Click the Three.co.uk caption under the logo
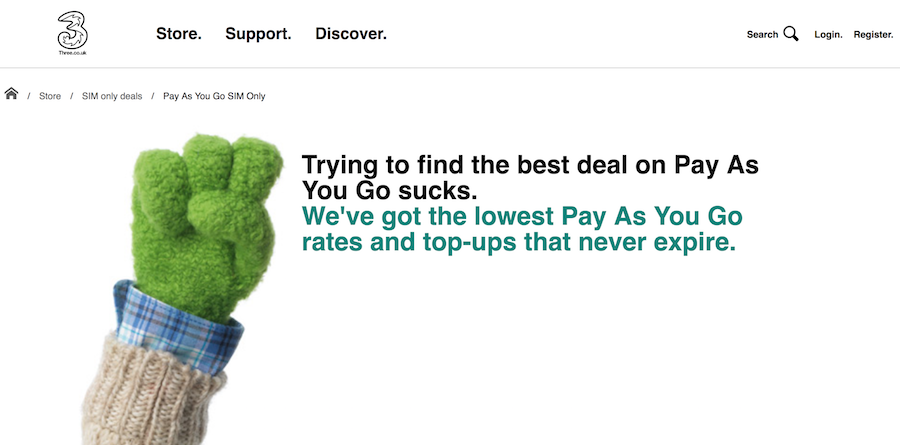Screen dimensions: 900x445 72,53
